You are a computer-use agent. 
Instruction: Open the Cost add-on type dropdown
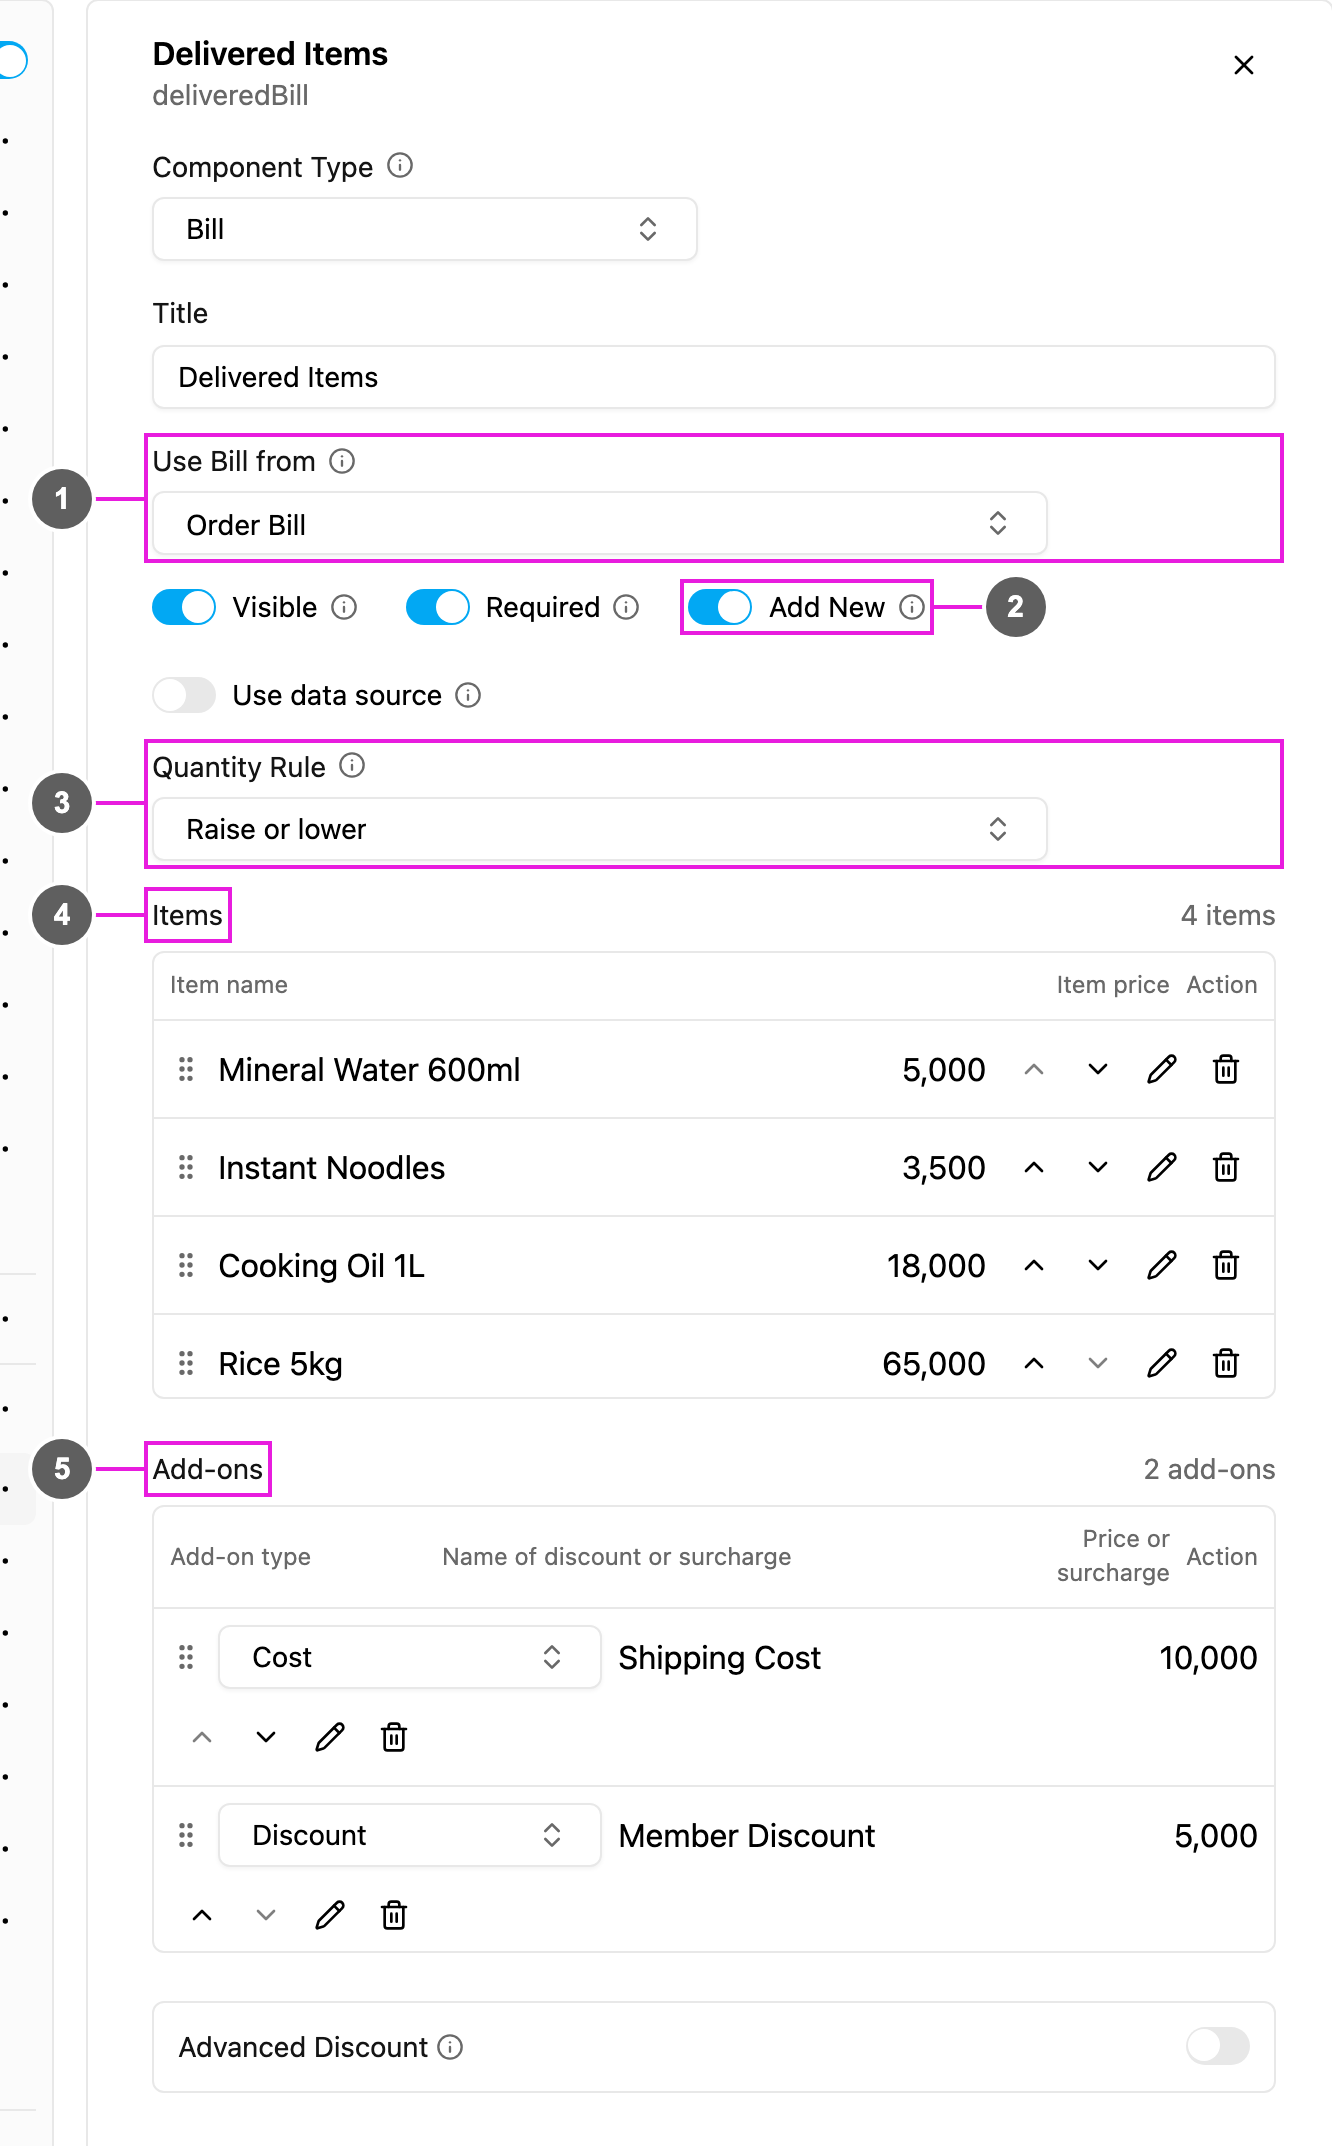coord(409,1657)
